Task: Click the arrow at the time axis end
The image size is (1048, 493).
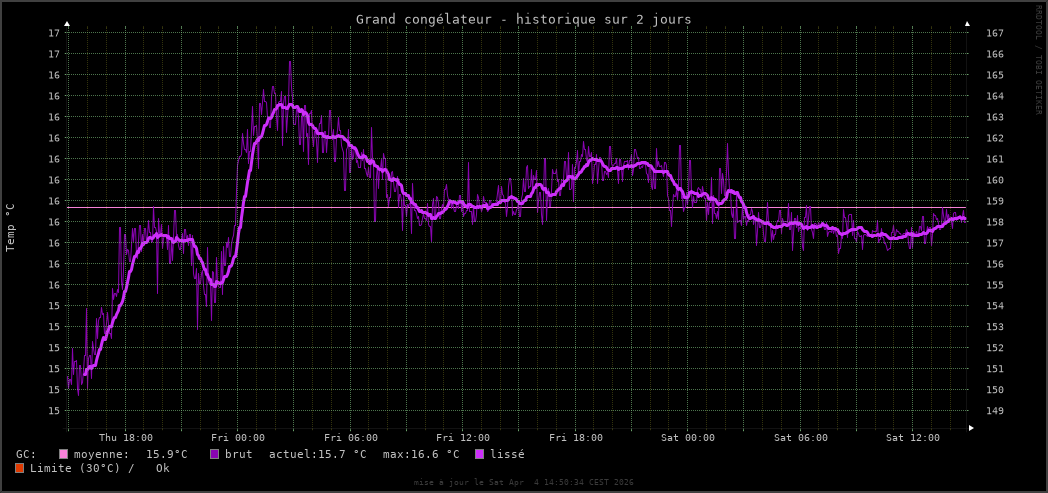Action: pyautogui.click(x=971, y=427)
